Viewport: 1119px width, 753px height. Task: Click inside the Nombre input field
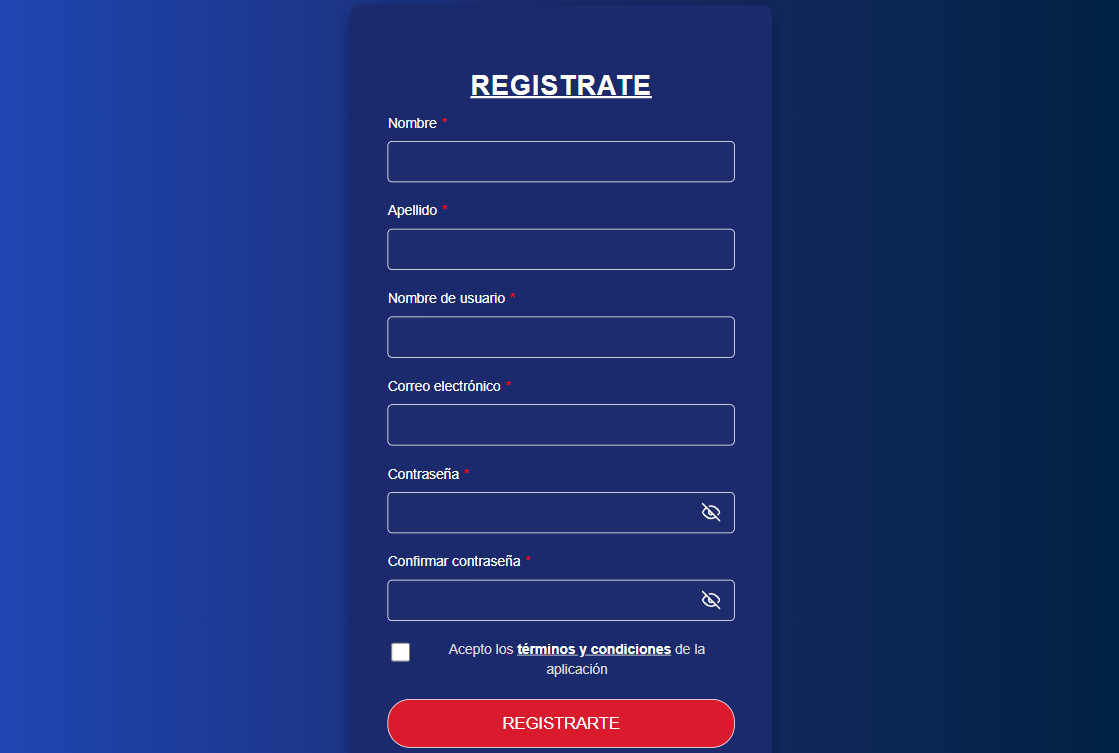click(560, 161)
